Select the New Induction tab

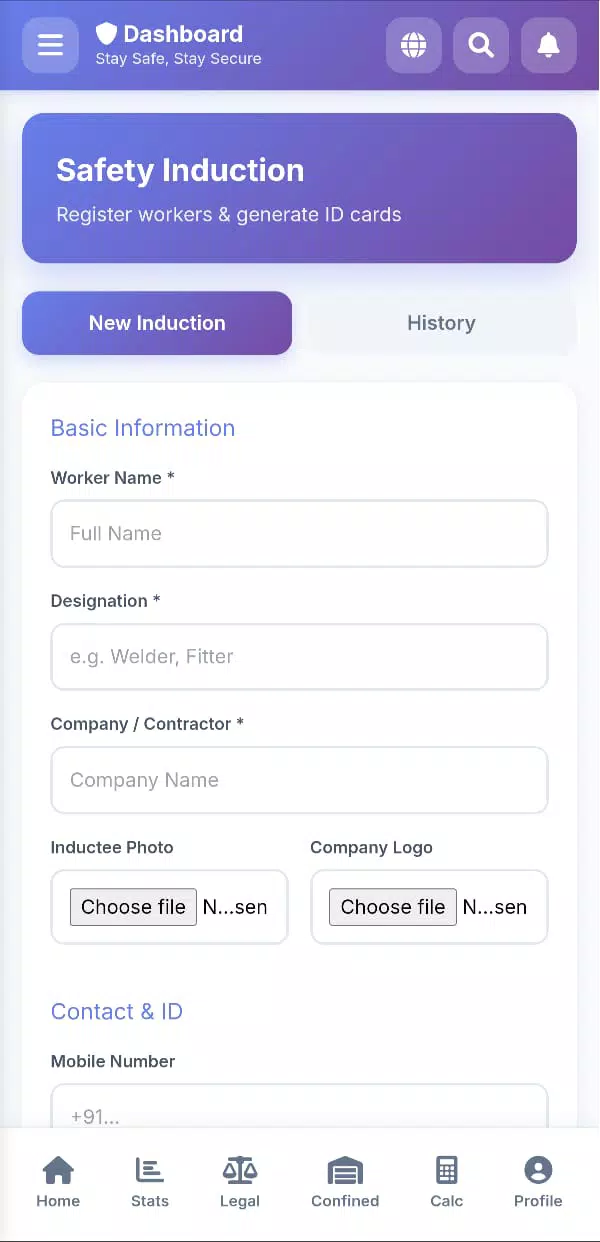pos(157,323)
